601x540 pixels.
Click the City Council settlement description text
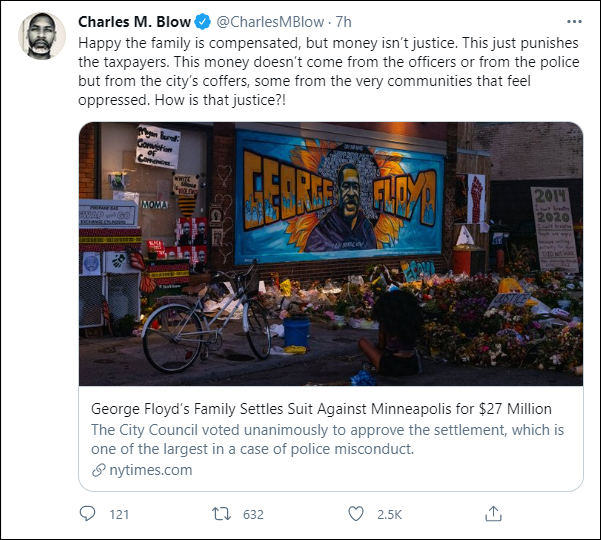(327, 439)
